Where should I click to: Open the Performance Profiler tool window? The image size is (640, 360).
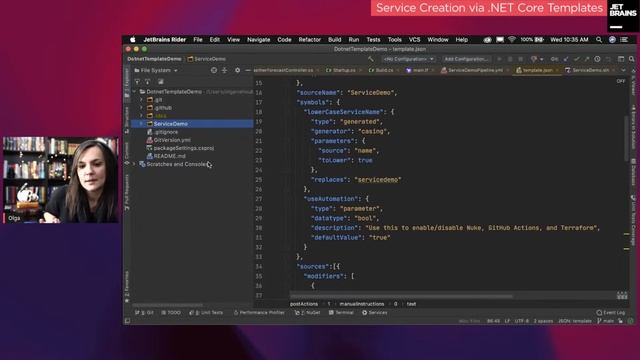[259, 313]
